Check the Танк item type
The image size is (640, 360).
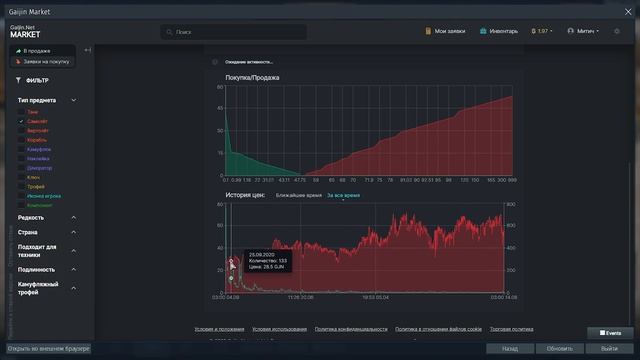click(x=21, y=112)
